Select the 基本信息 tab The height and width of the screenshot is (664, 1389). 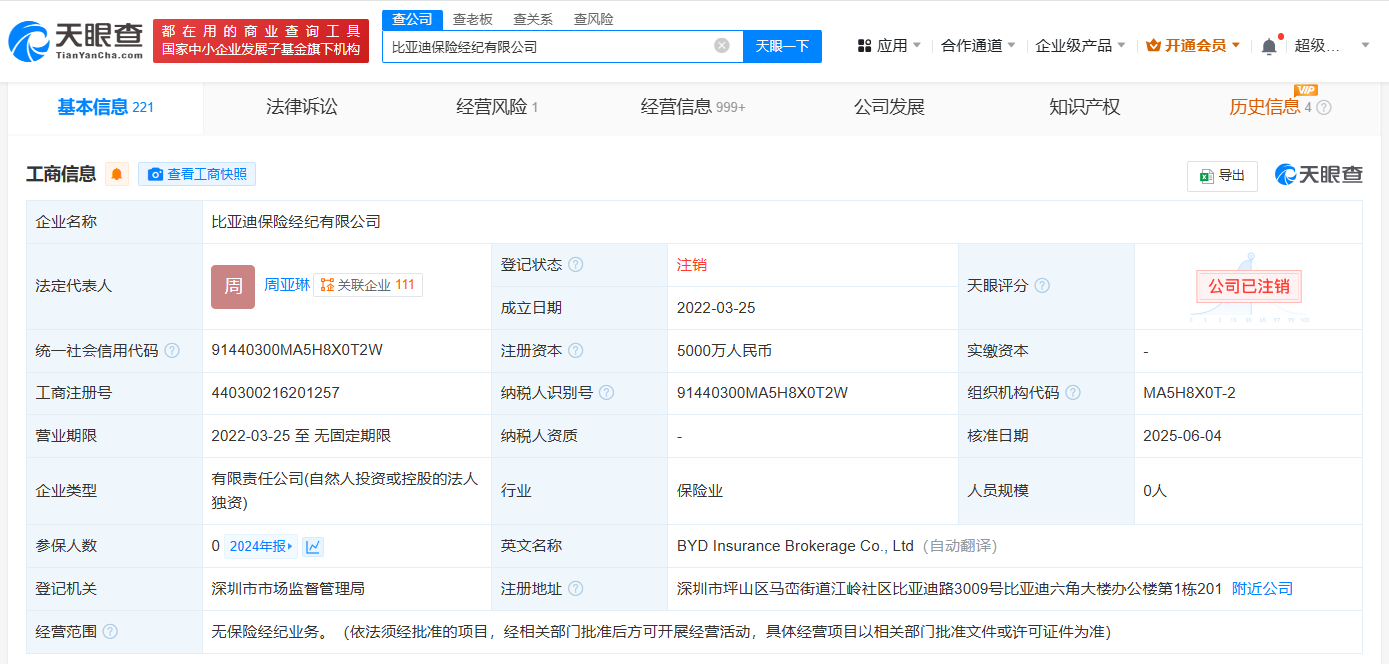tap(105, 108)
